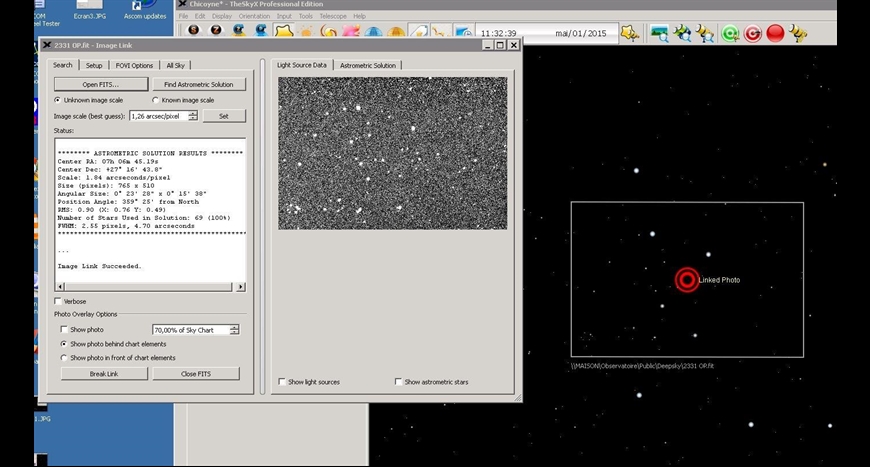
Task: Click the red circular arrow toolbar icon
Action: click(752, 34)
